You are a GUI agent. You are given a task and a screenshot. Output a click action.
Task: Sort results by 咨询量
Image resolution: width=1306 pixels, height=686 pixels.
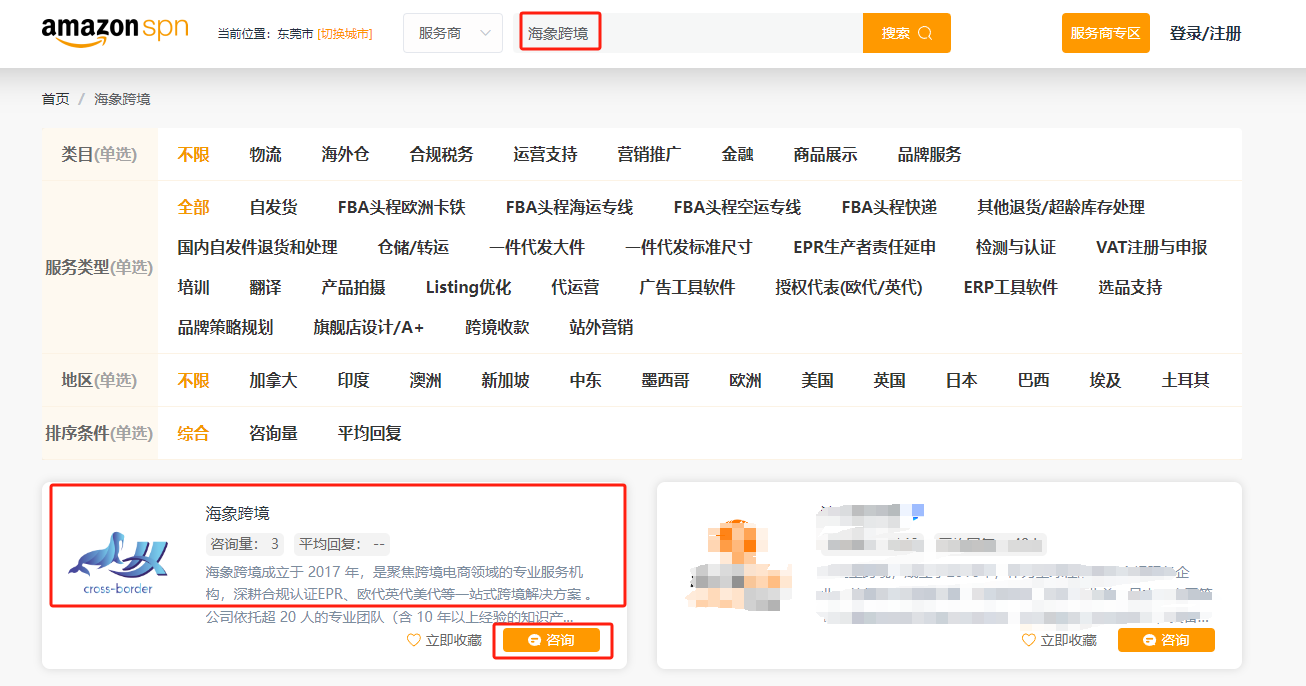tap(274, 433)
